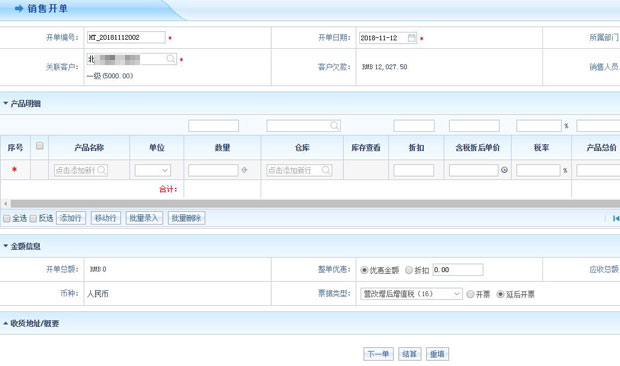This screenshot has width=620, height=366.
Task: Toggle the table header select-all checkbox
Action: pyautogui.click(x=40, y=146)
